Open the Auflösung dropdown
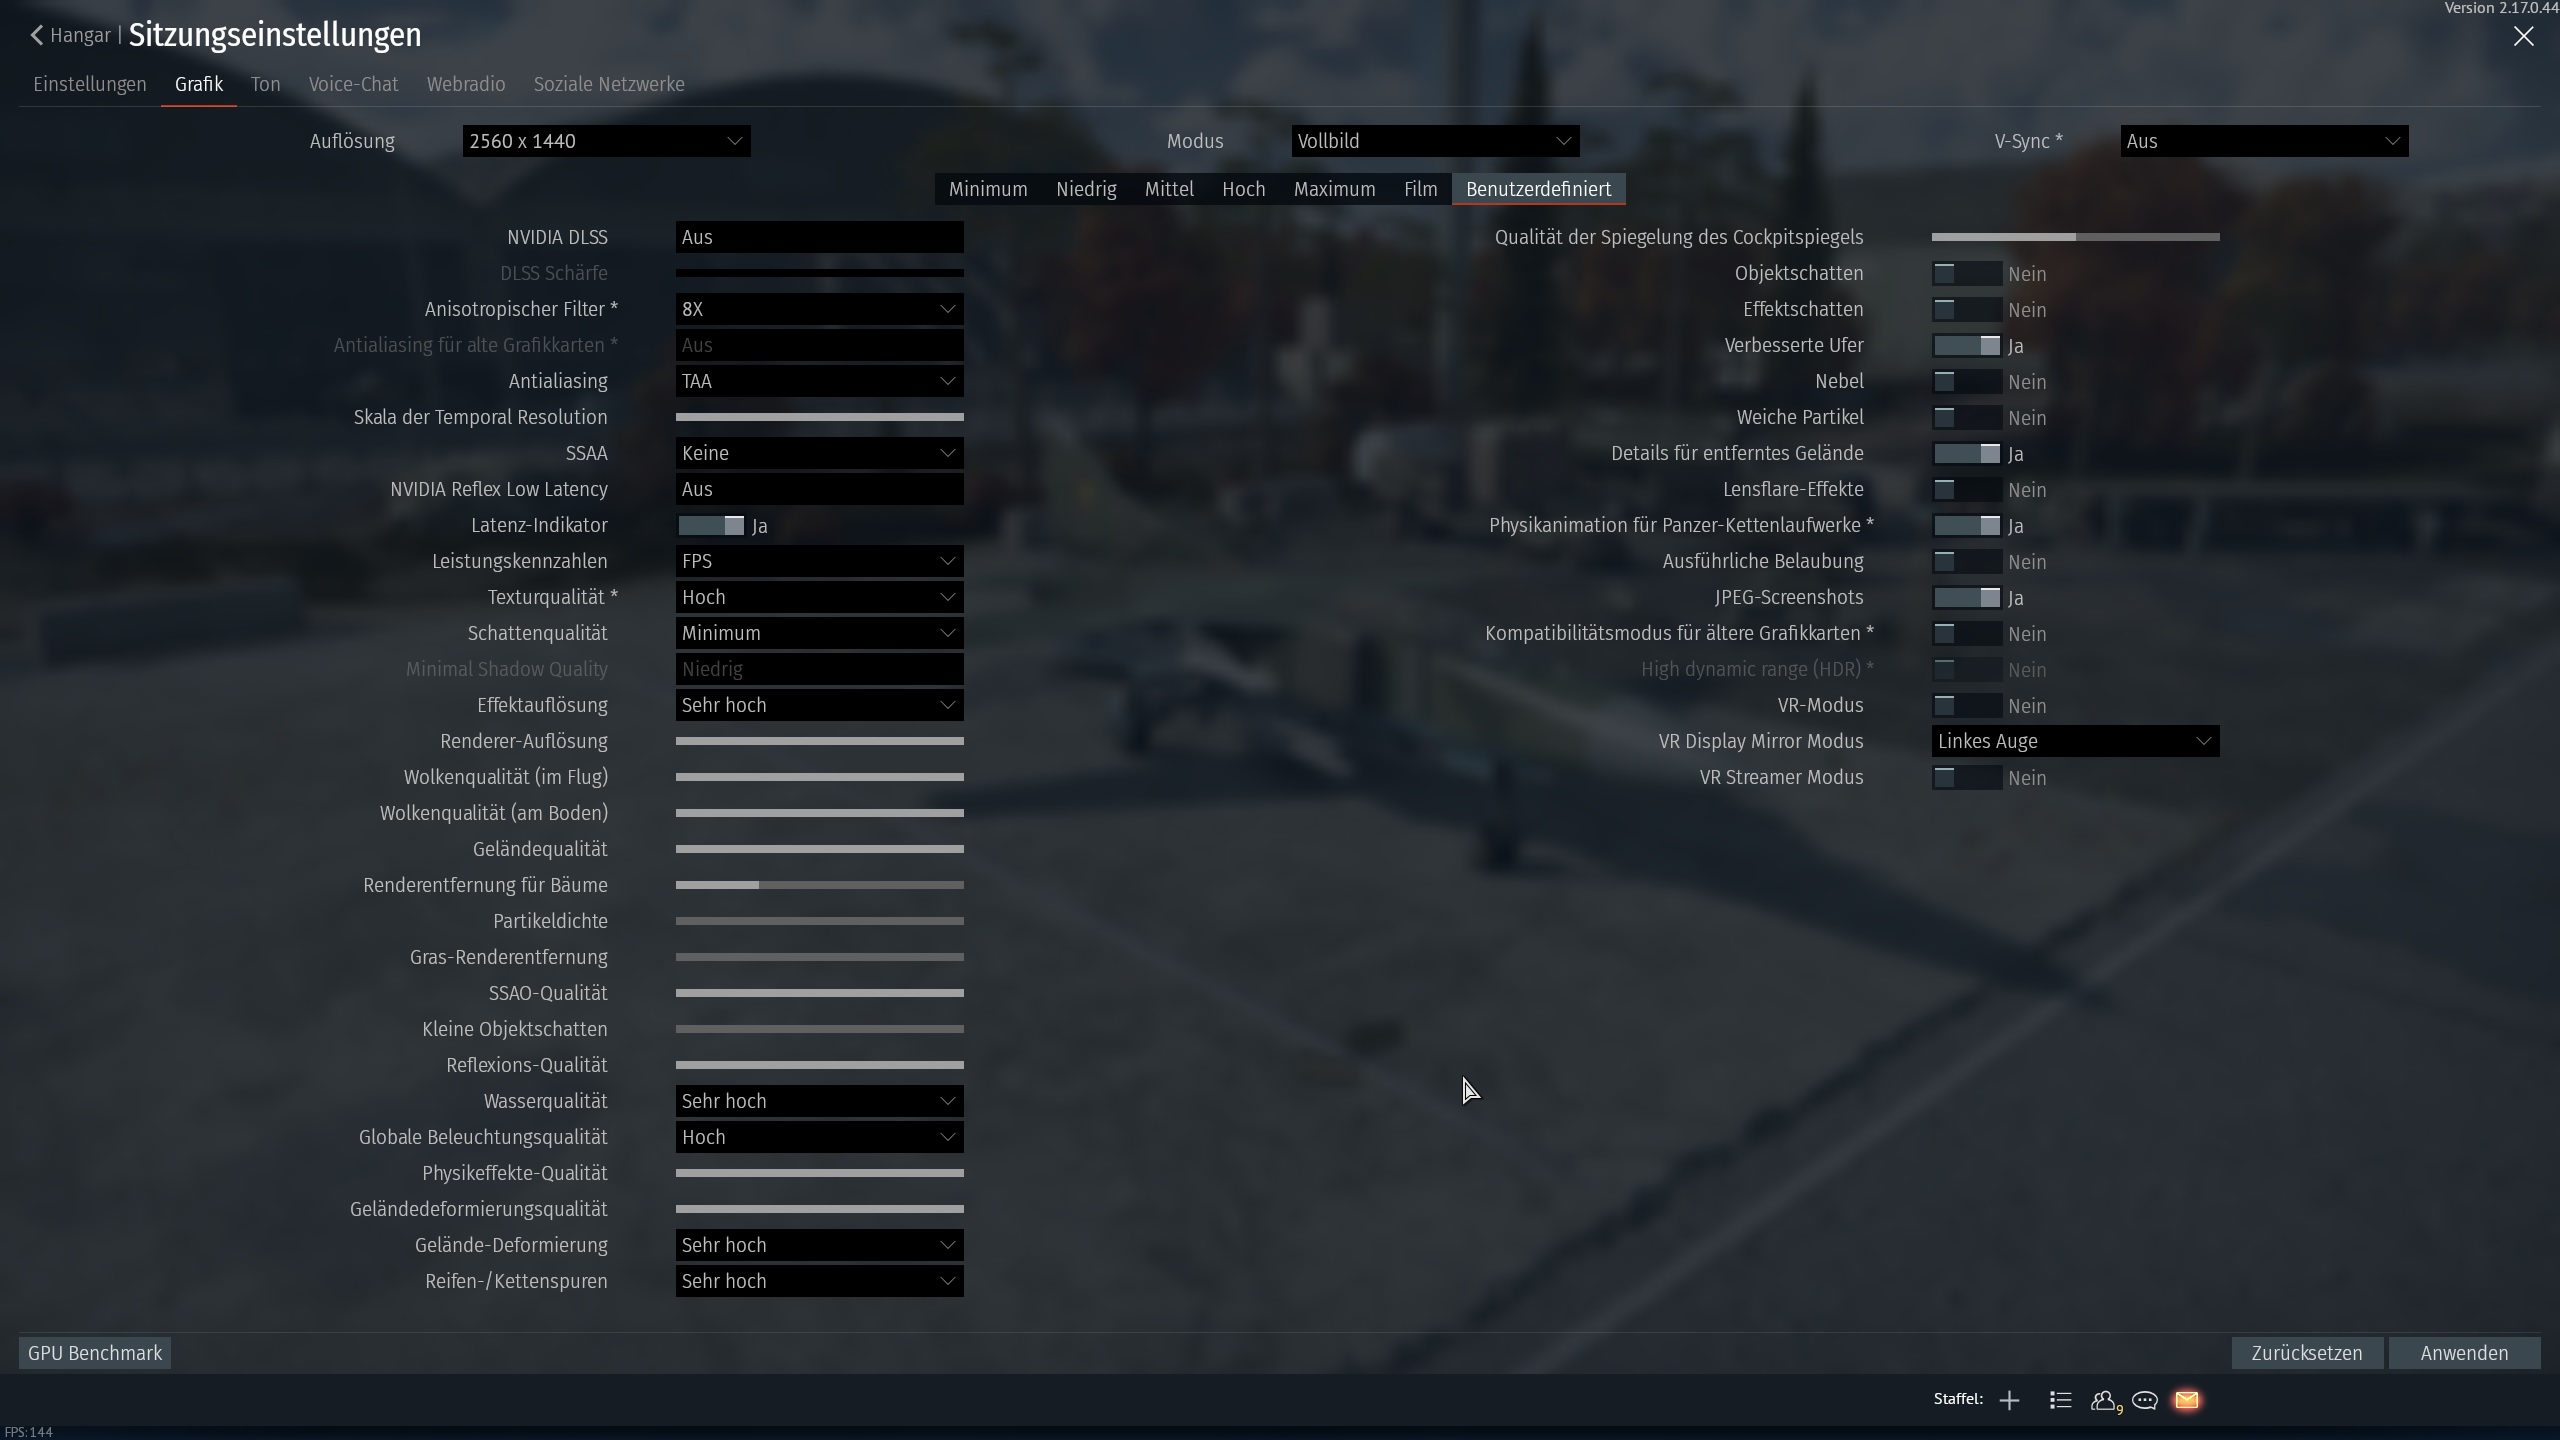Viewport: 2560px width, 1440px height. pos(606,141)
